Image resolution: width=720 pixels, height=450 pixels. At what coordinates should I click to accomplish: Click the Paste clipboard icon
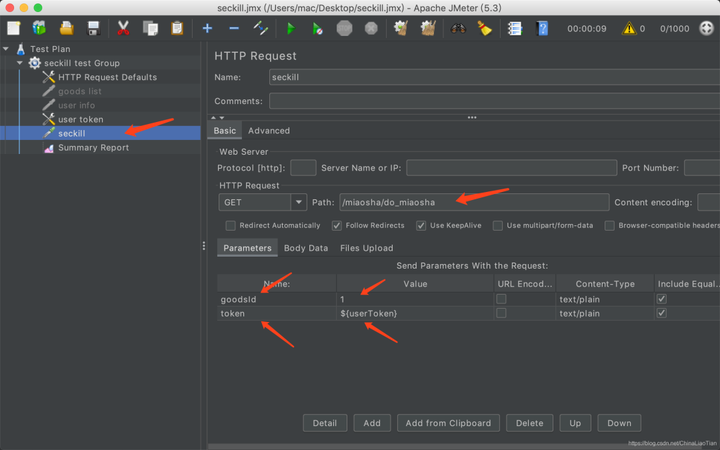(177, 28)
